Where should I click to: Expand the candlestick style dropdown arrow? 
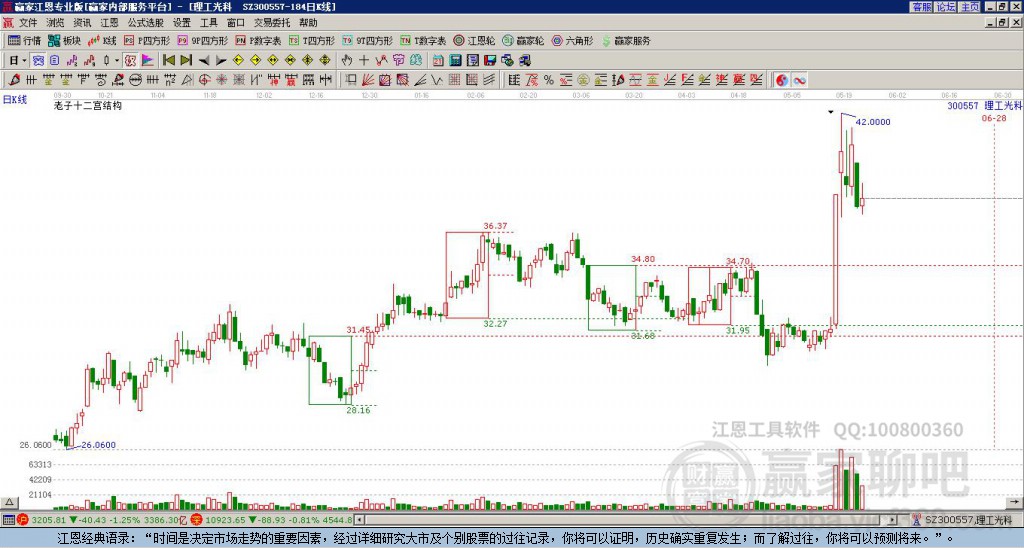click(x=117, y=61)
